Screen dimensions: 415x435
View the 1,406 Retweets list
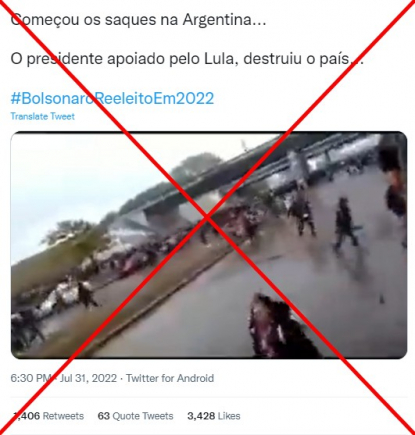click(48, 416)
